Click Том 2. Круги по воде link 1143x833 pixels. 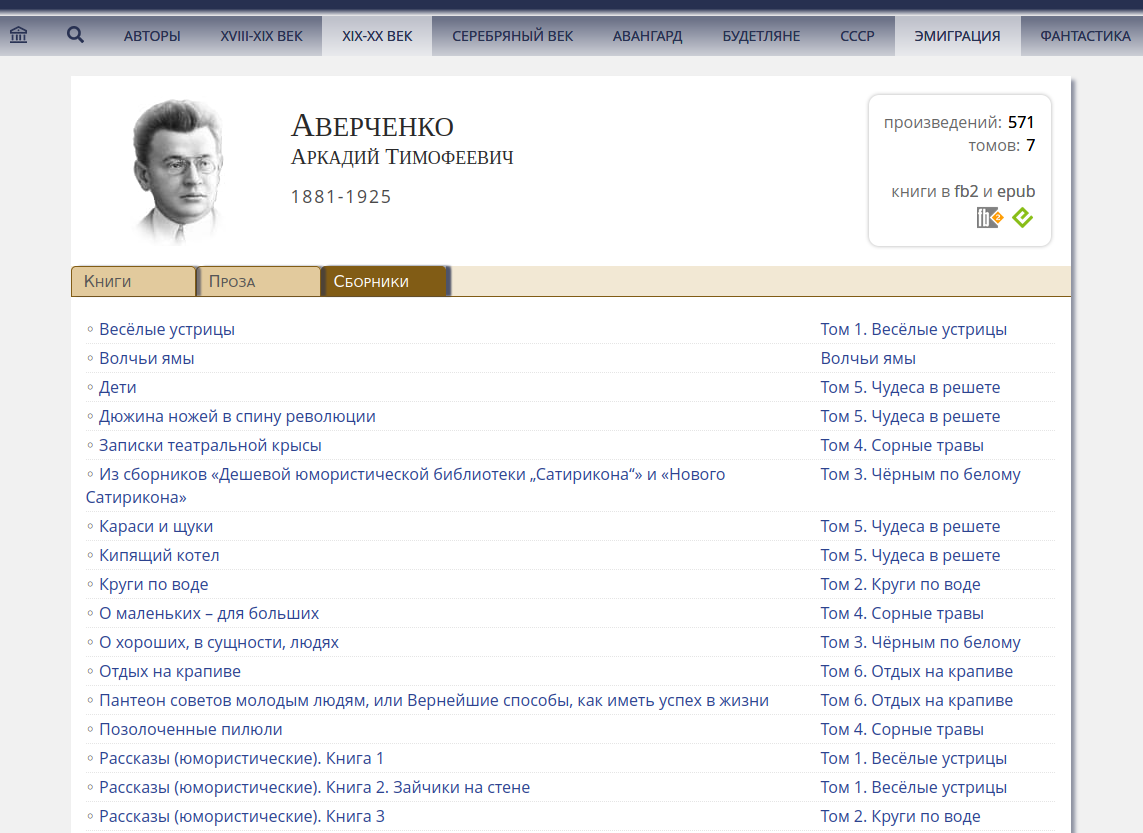tap(900, 584)
